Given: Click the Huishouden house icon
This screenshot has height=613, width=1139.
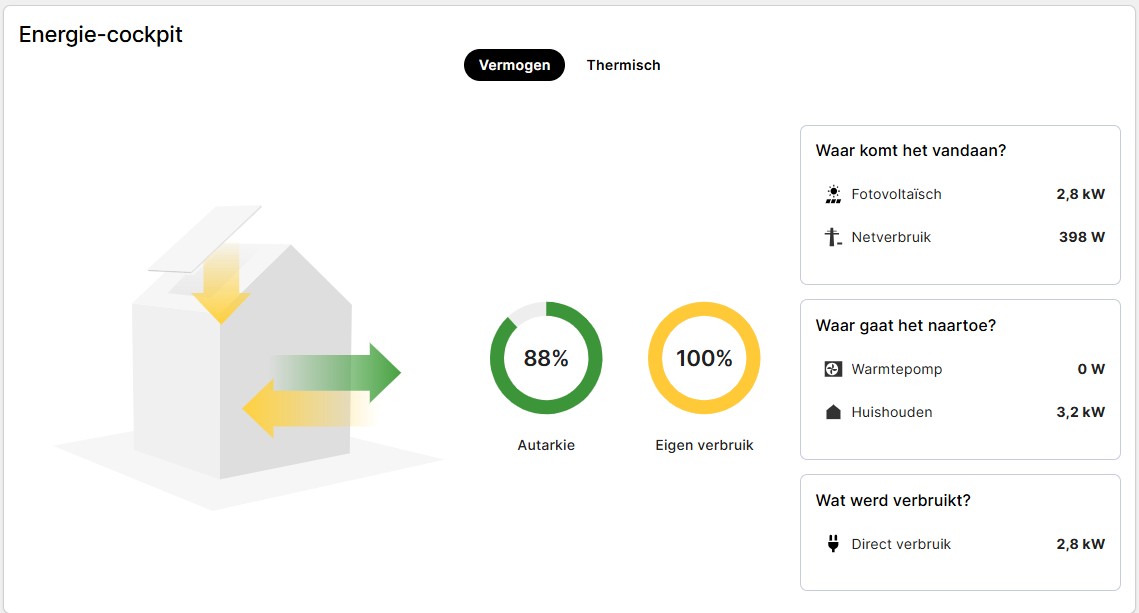Looking at the screenshot, I should (x=833, y=413).
